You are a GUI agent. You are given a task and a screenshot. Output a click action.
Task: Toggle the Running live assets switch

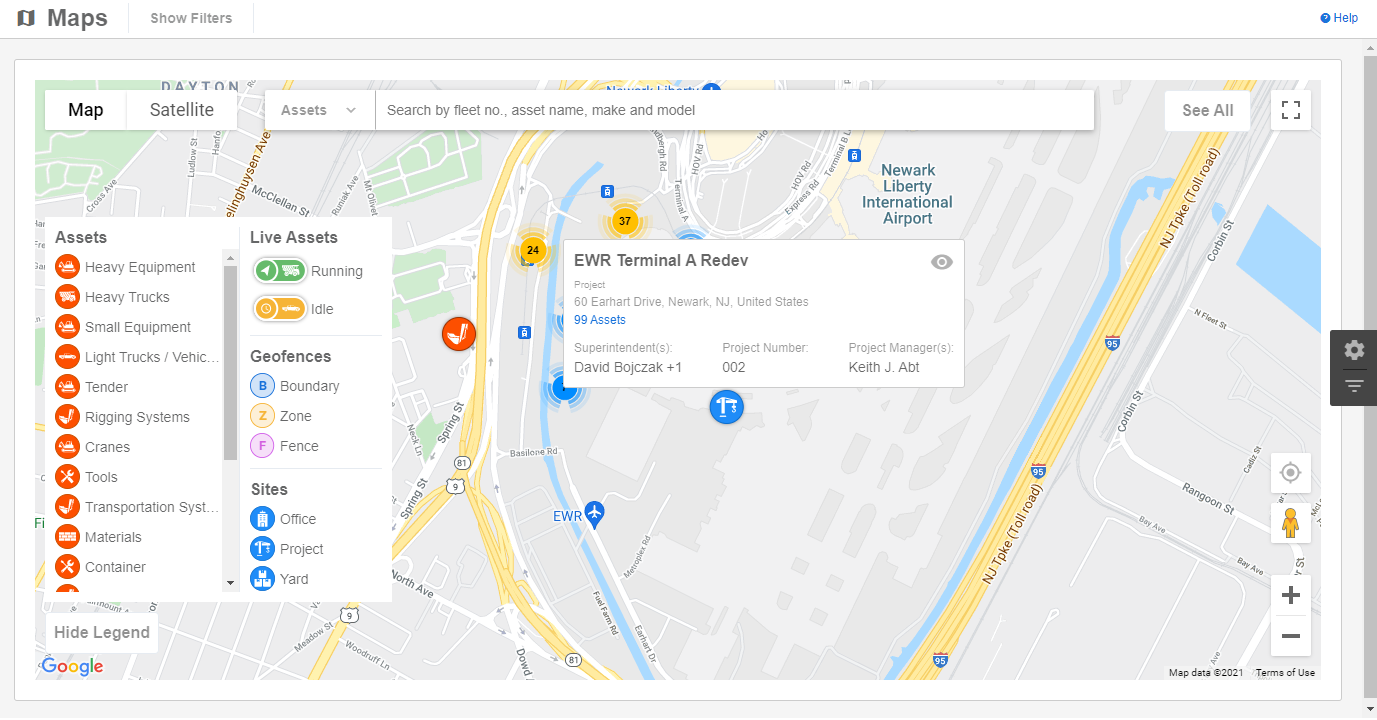point(278,270)
